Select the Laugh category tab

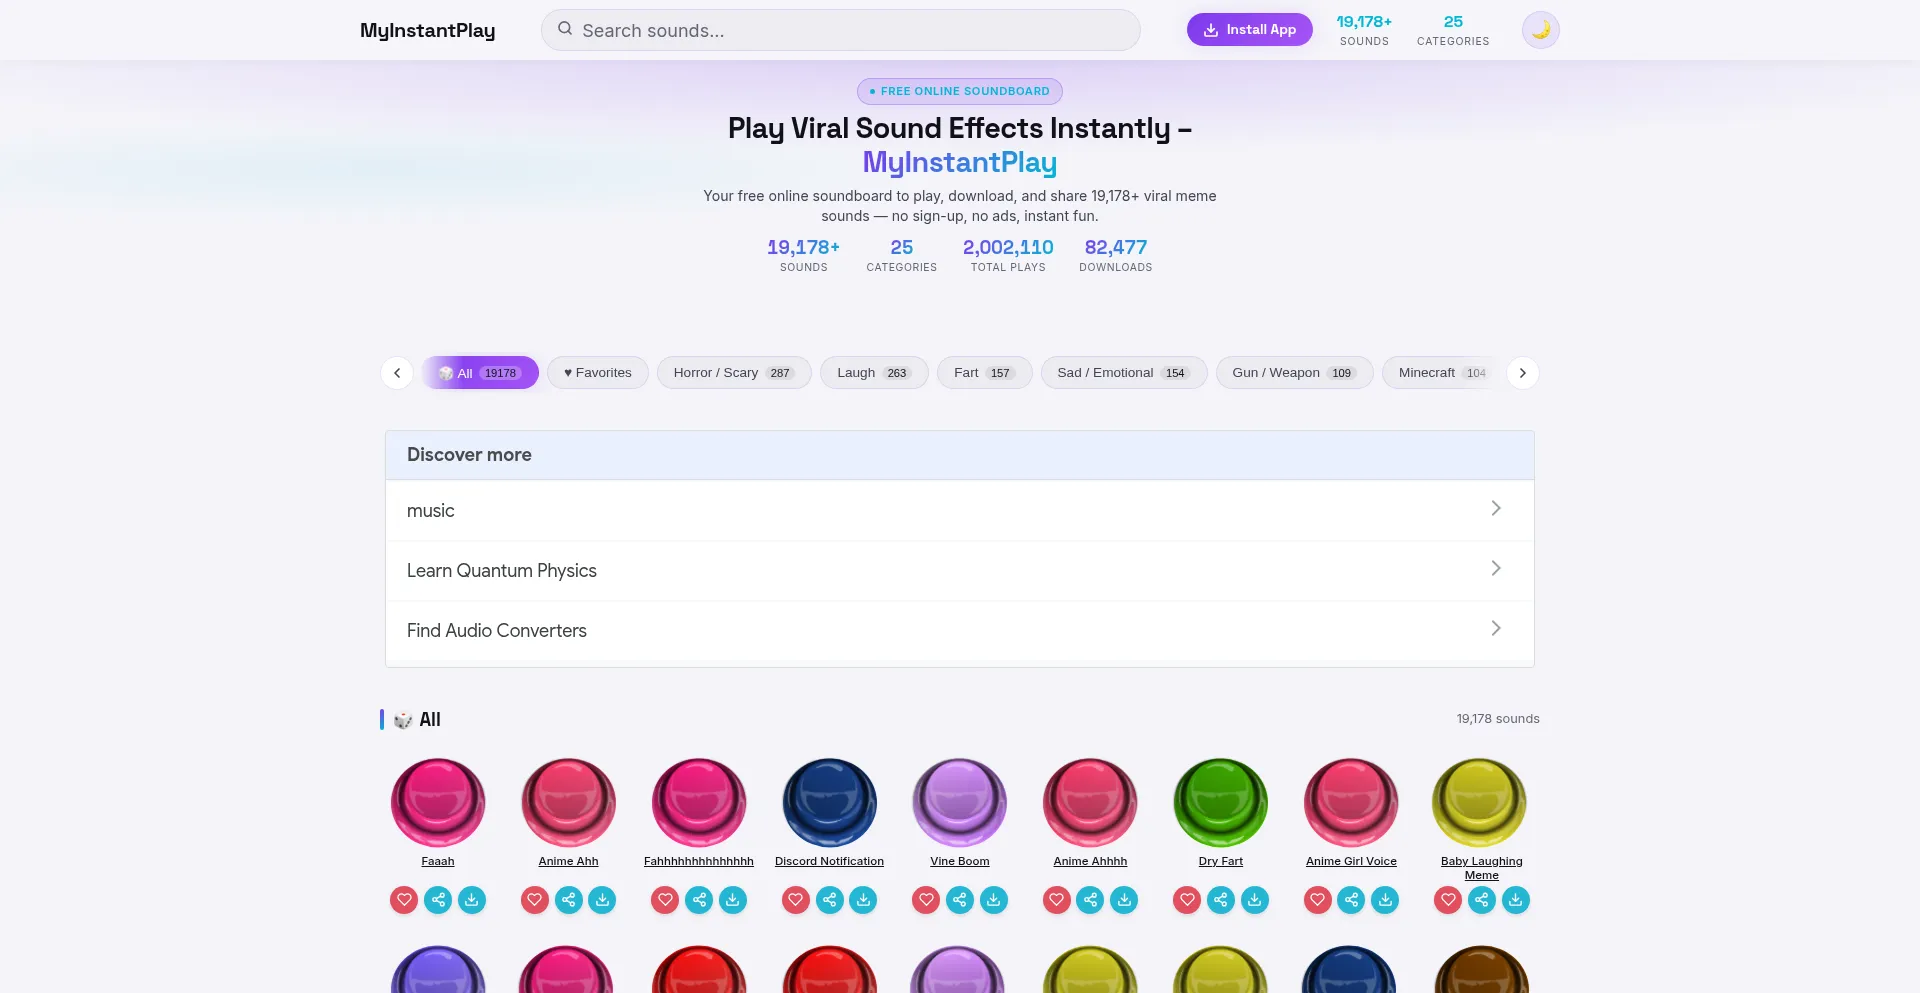[874, 373]
